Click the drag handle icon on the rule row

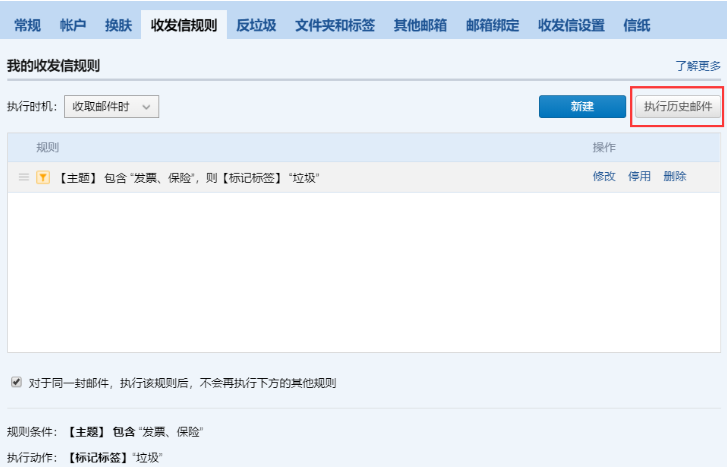coord(23,177)
